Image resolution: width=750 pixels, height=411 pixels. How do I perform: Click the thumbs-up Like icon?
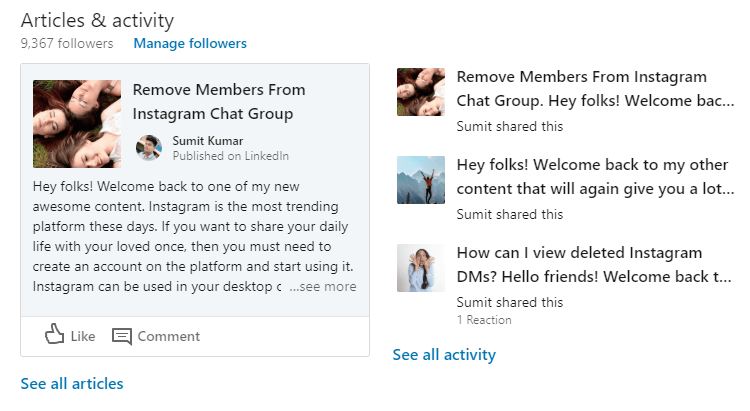point(55,334)
